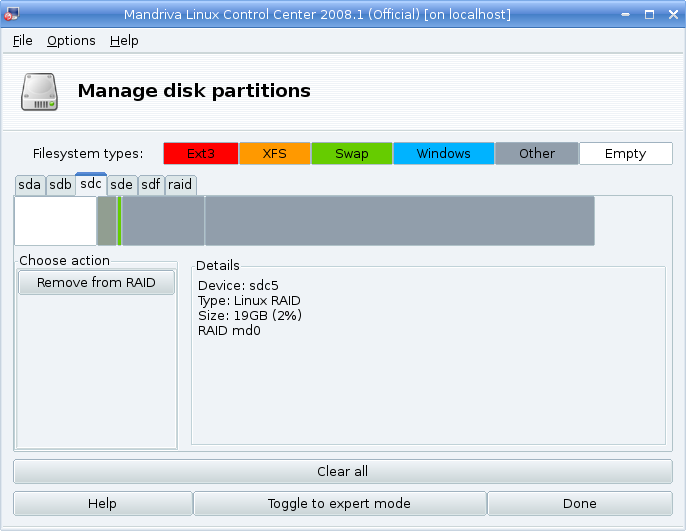The width and height of the screenshot is (686, 531).
Task: Select the red Ext3 filesystem type
Action: tap(201, 154)
